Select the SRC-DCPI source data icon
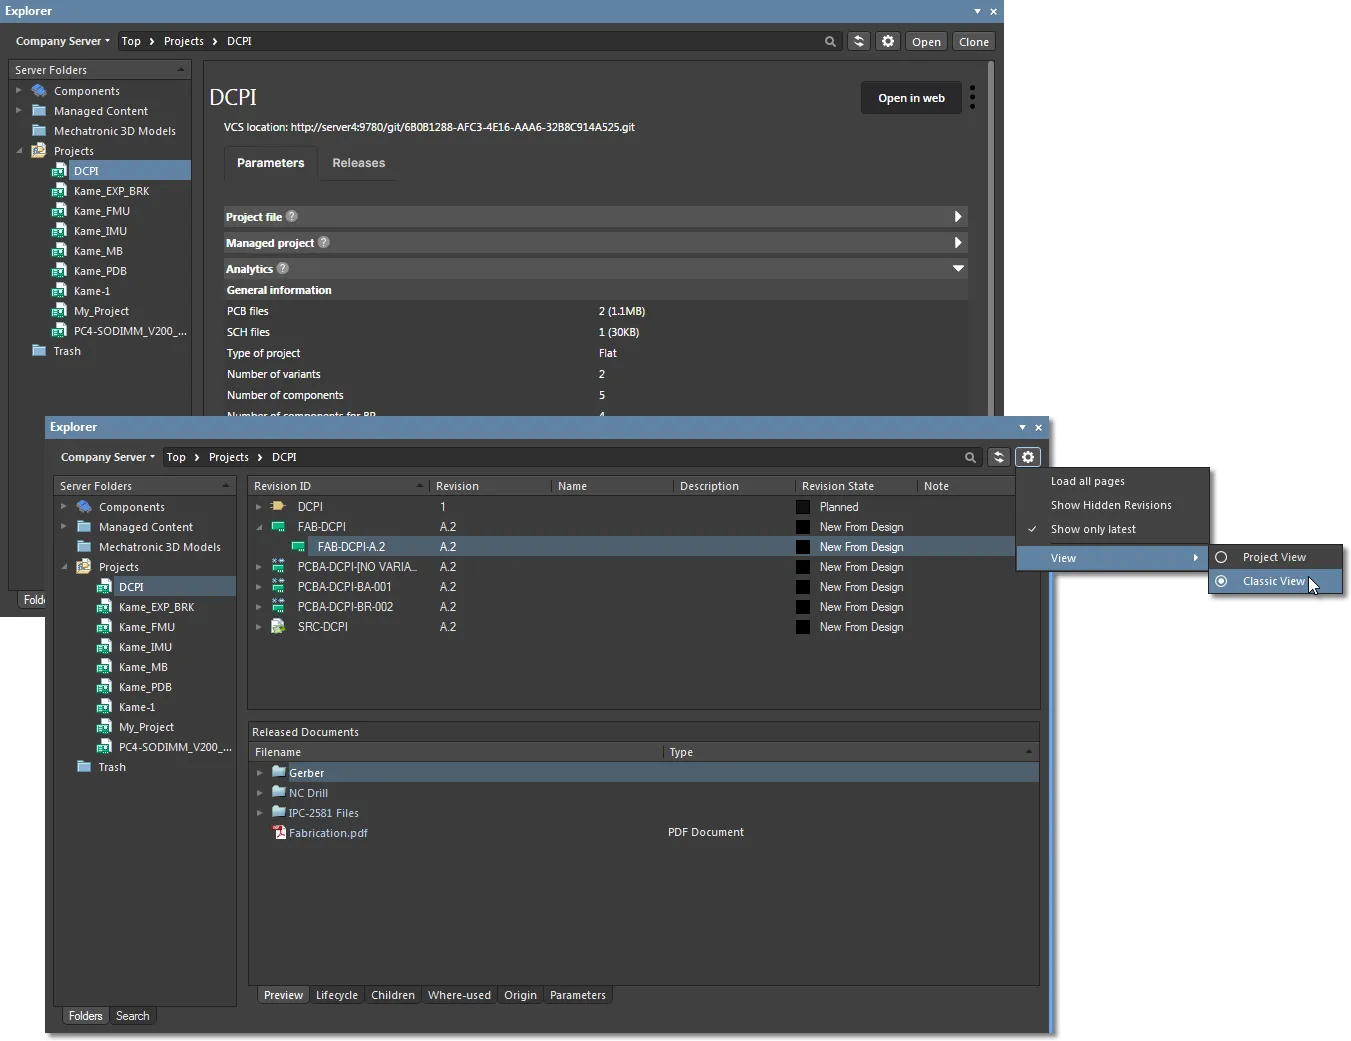This screenshot has width=1351, height=1041. 277,627
